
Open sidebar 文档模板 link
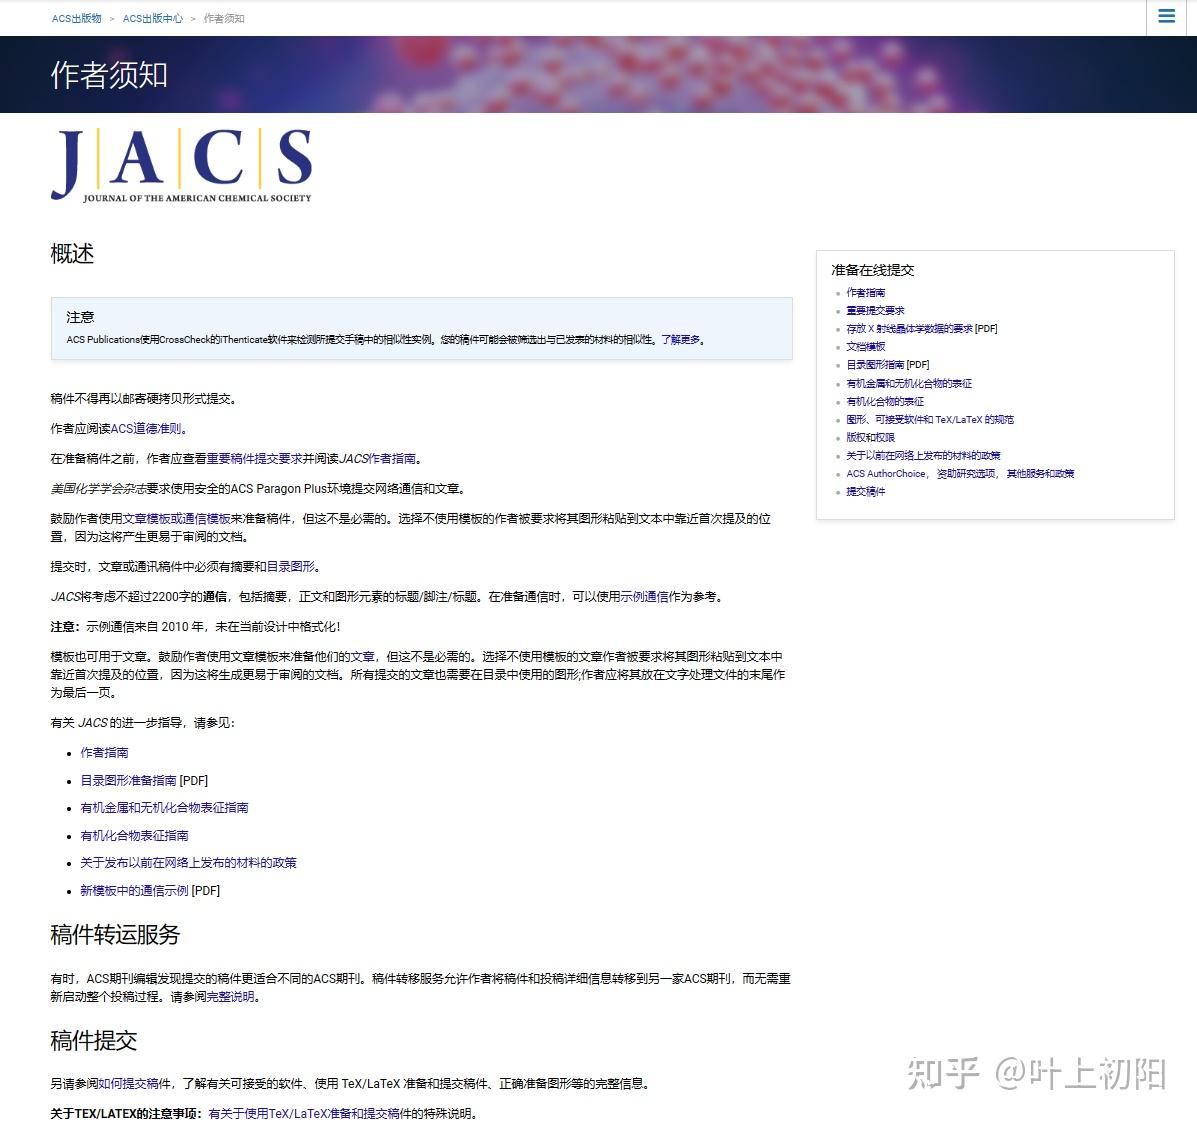tap(866, 347)
